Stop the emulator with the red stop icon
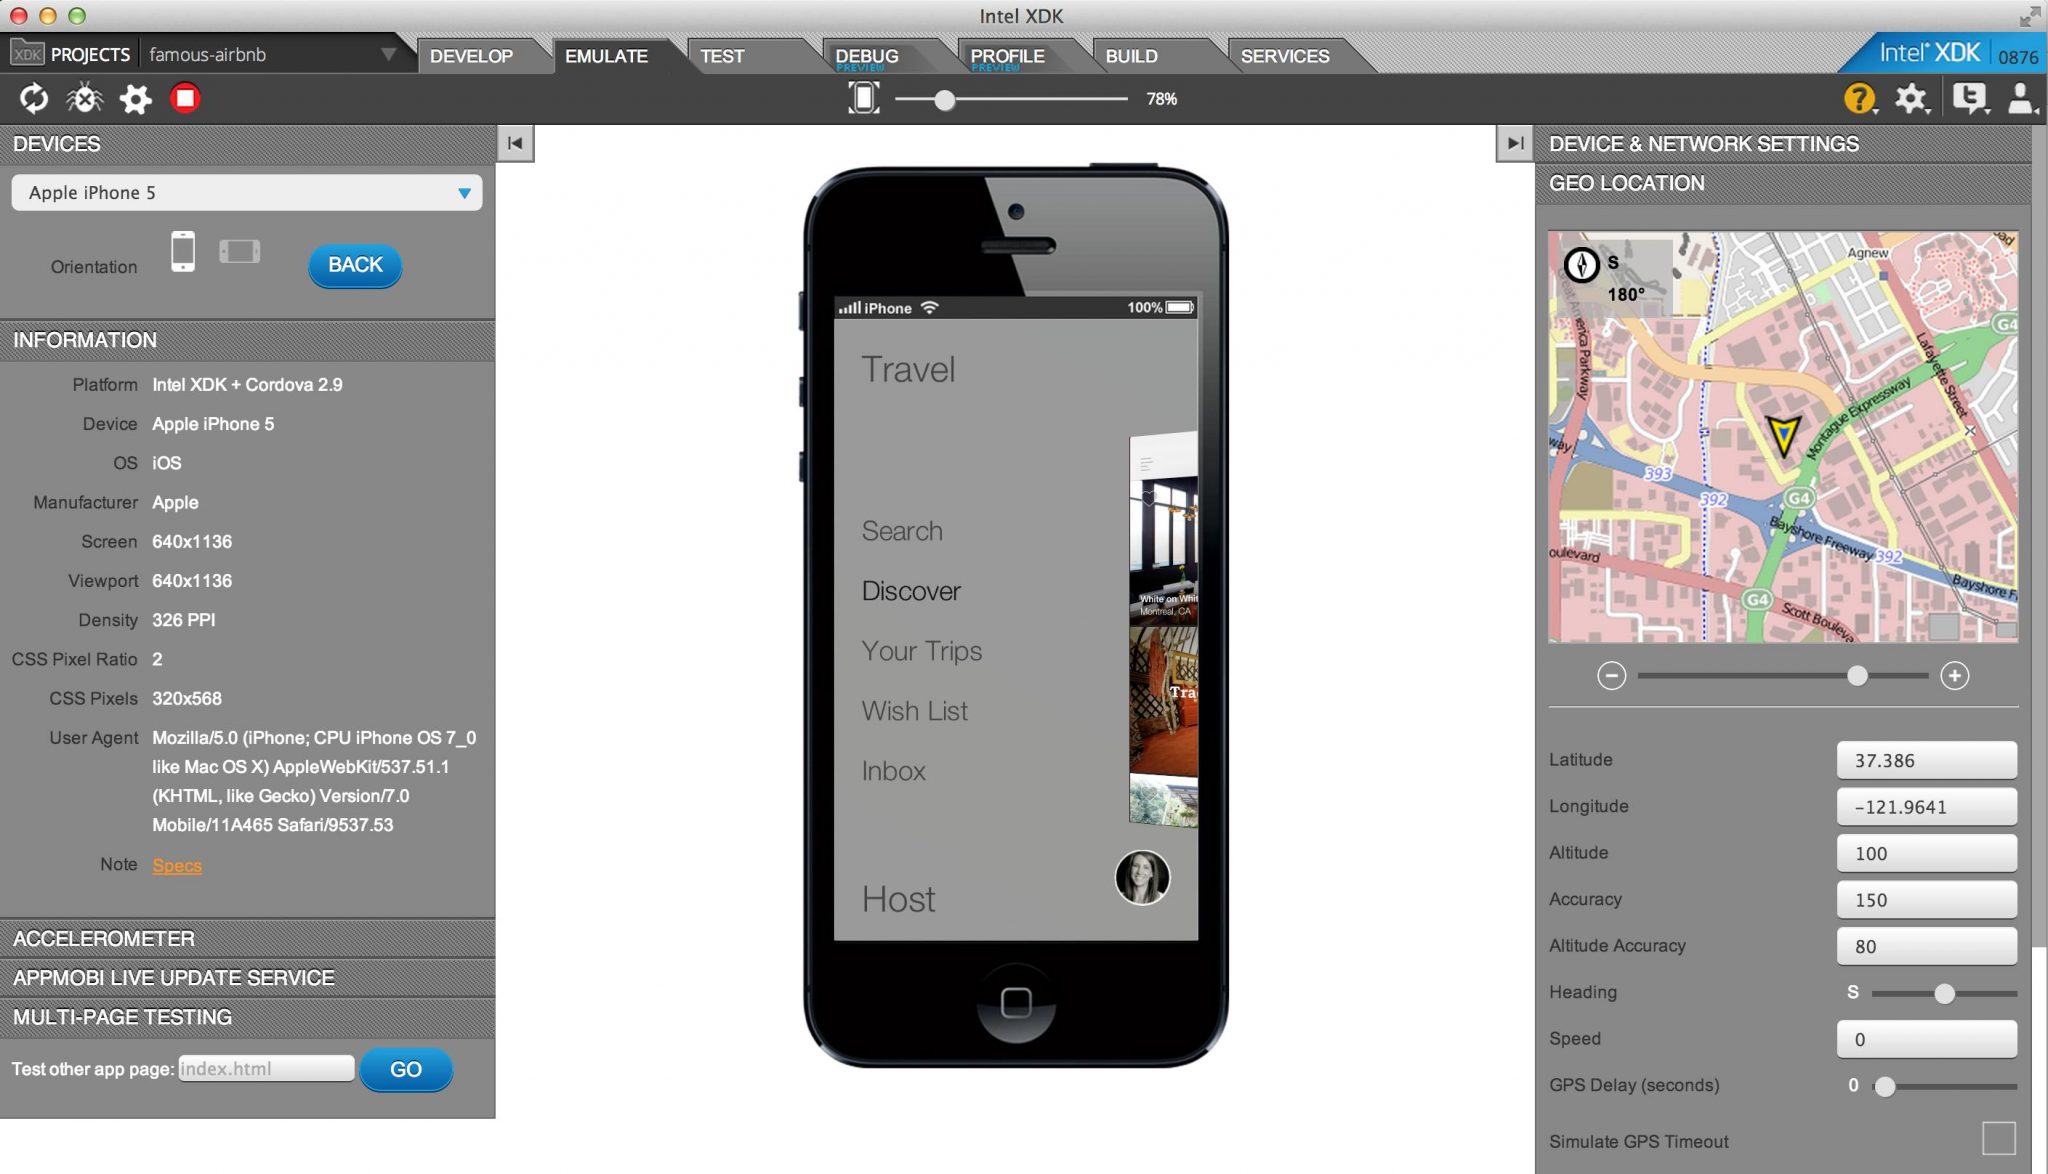2048x1174 pixels. pos(185,98)
